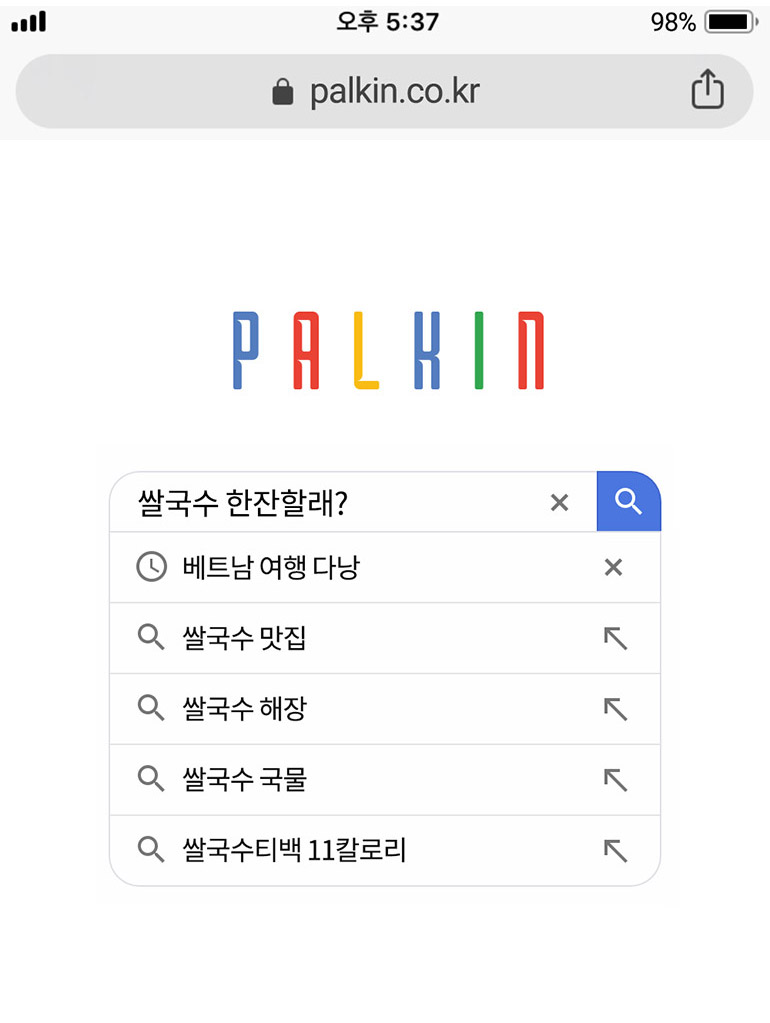The height and width of the screenshot is (1023, 770).
Task: Fill search with 쌀국수 국물 arrow
Action: 615,780
